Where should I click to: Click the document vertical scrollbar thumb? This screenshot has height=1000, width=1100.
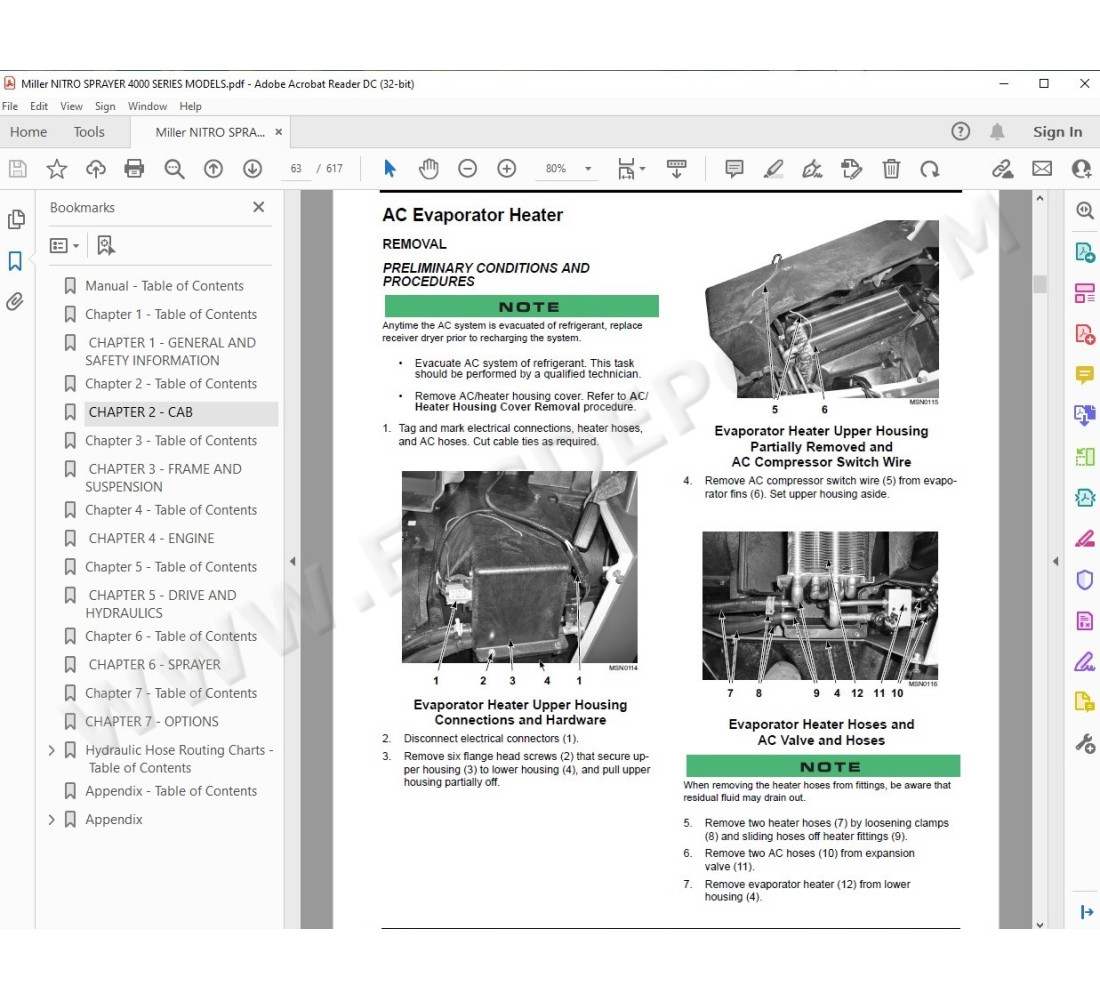click(x=1039, y=284)
